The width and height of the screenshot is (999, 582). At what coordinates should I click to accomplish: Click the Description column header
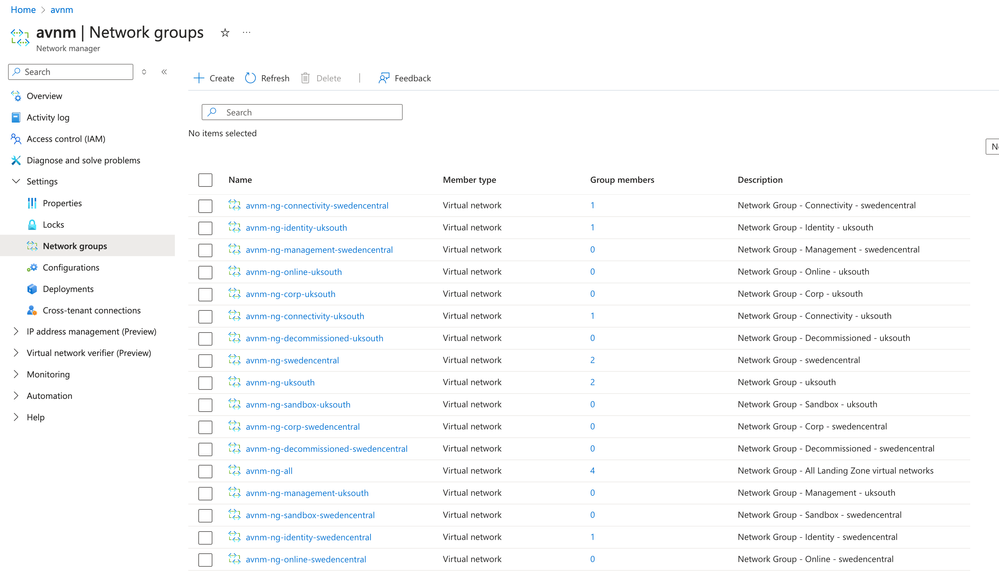pos(760,180)
